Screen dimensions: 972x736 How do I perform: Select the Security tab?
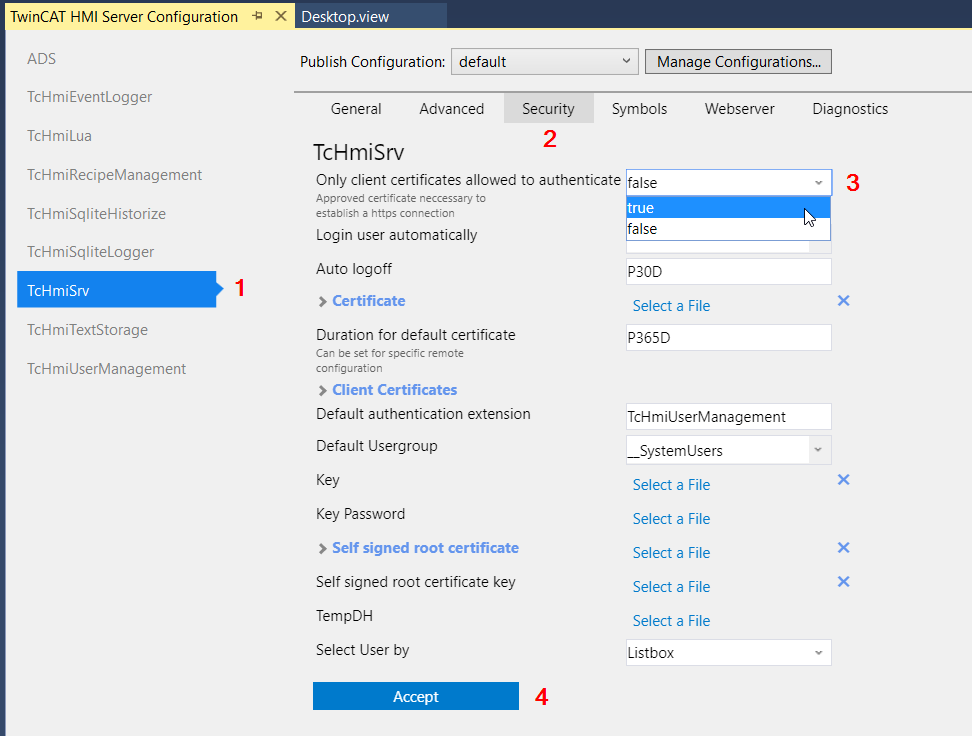(x=549, y=109)
